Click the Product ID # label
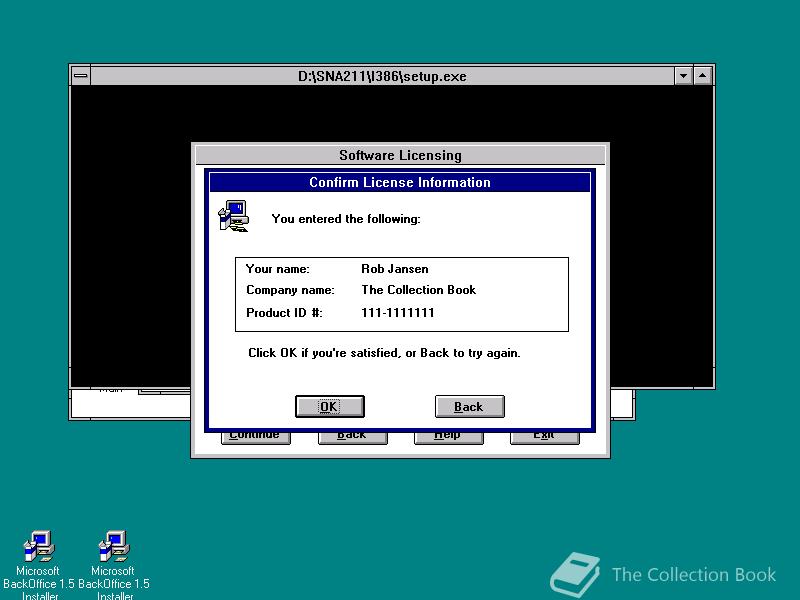The image size is (800, 600). pyautogui.click(x=284, y=313)
